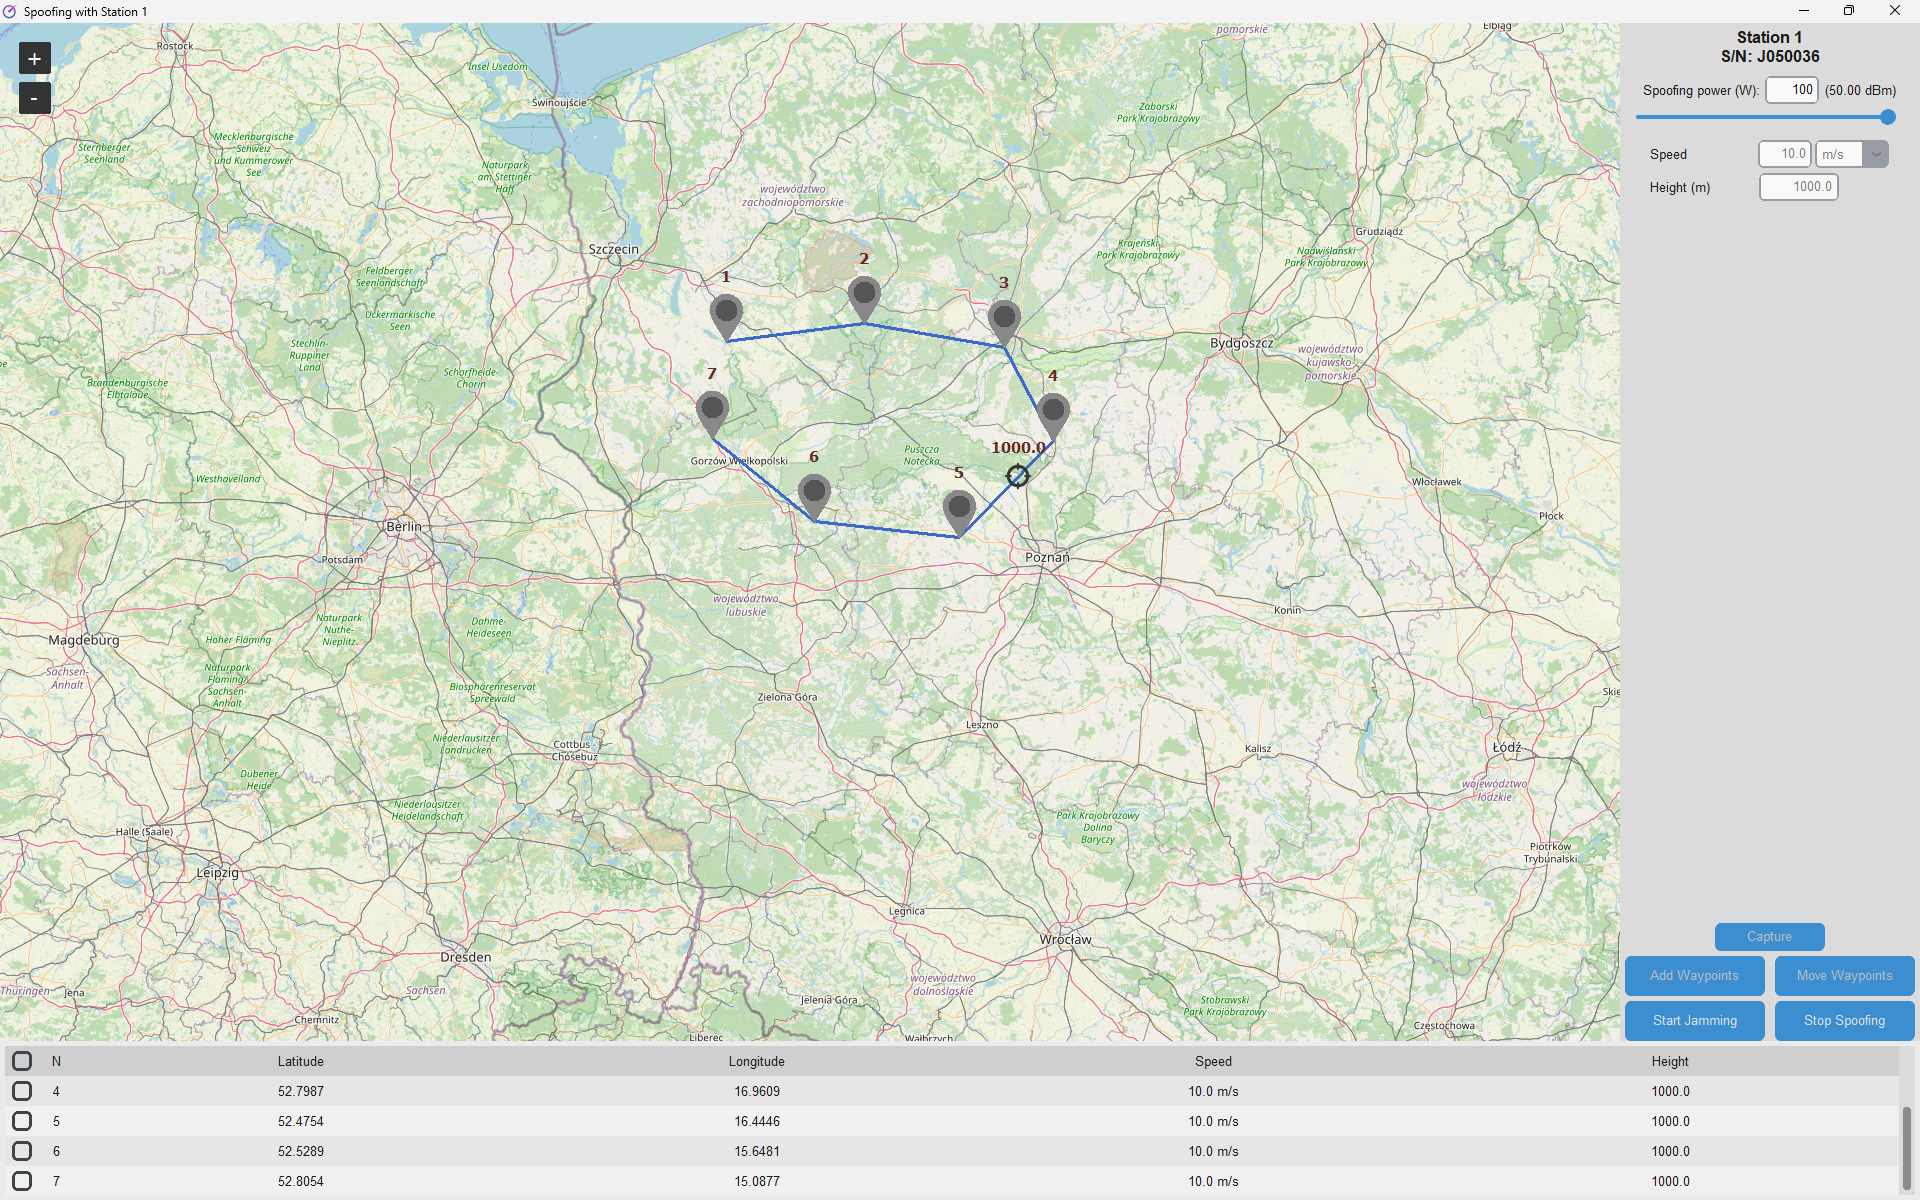Close the Spoofing with Station 1 window
1920x1200 pixels.
click(x=1895, y=11)
